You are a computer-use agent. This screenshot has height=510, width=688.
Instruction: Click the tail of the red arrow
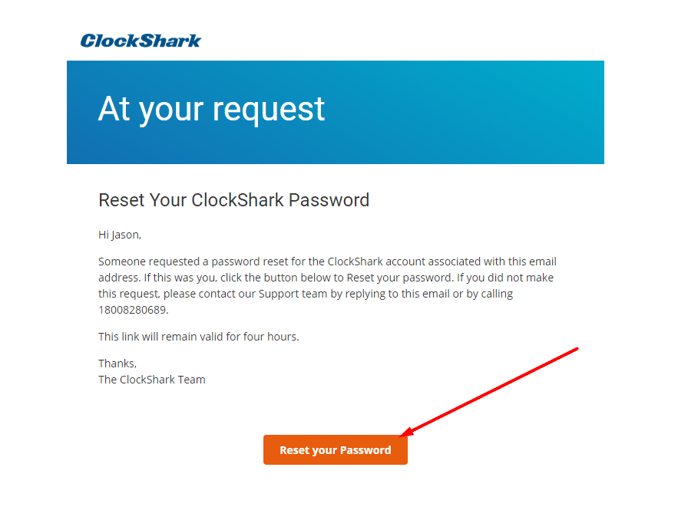[x=576, y=349]
